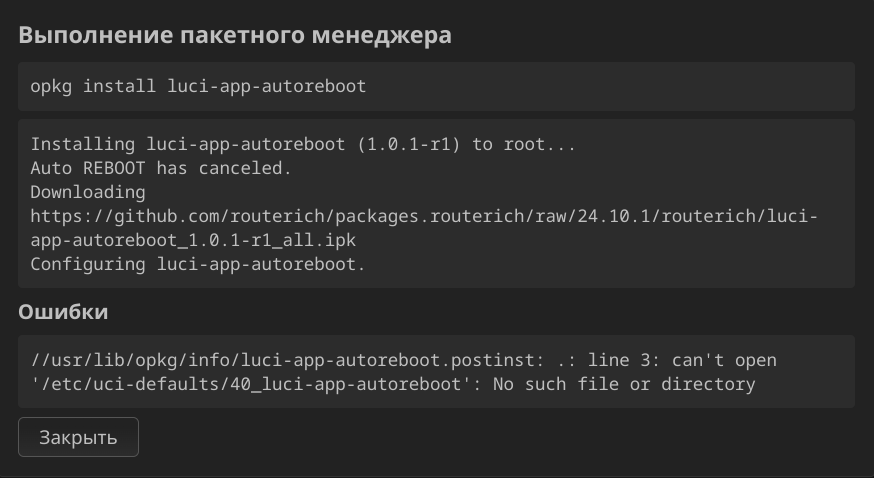Click the word REBOOT in output
The width and height of the screenshot is (874, 478).
pos(114,168)
